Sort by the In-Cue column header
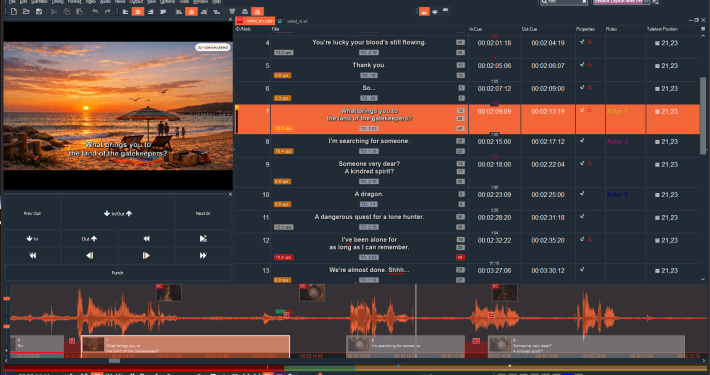The image size is (710, 375). 494,29
